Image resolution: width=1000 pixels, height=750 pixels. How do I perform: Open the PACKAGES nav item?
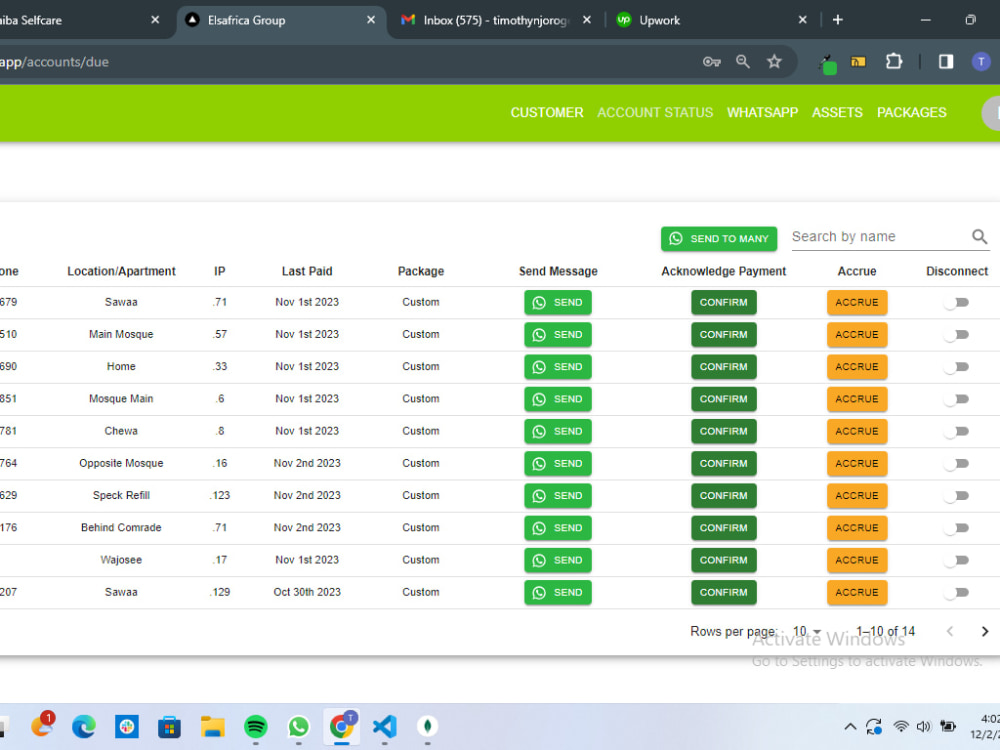(911, 113)
